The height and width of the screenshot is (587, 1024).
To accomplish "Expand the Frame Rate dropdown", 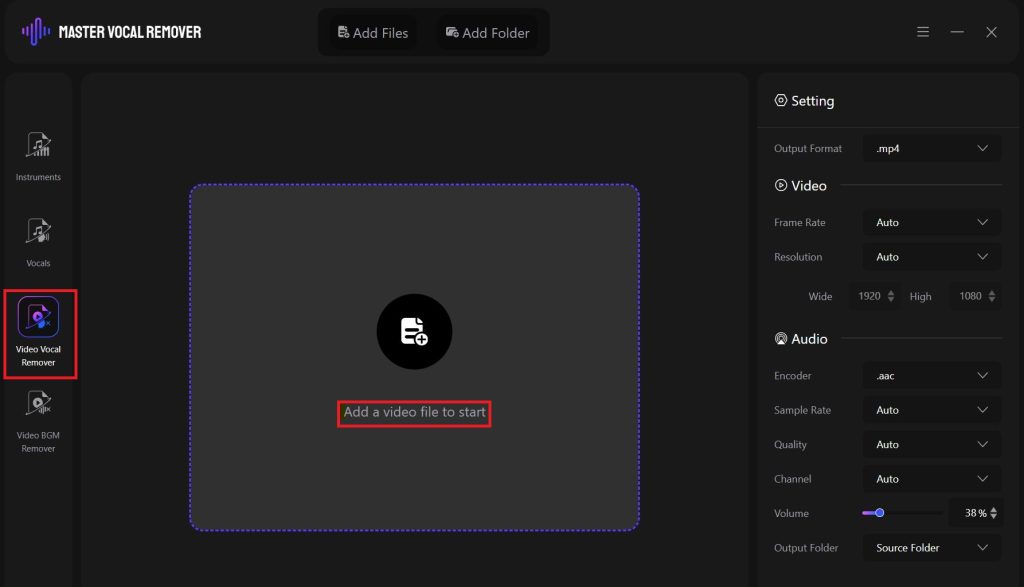I will [931, 221].
